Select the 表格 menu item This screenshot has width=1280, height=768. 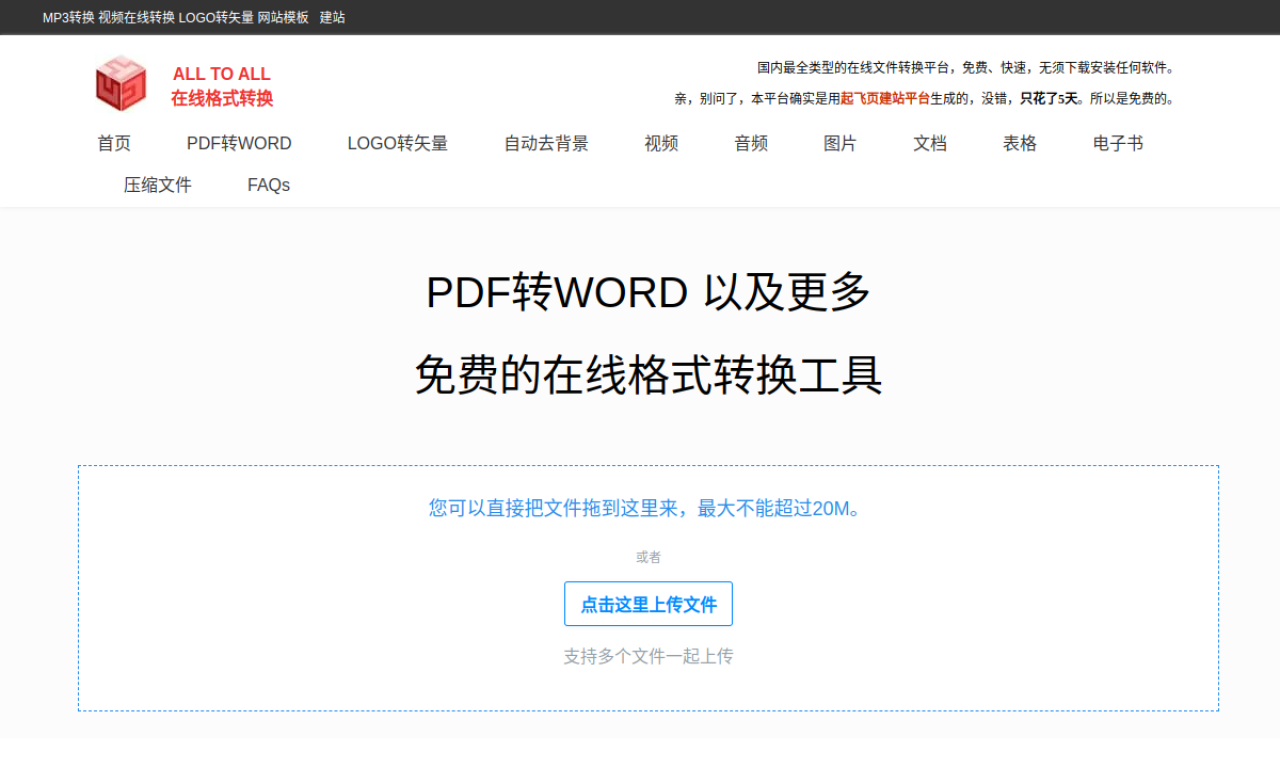1020,143
